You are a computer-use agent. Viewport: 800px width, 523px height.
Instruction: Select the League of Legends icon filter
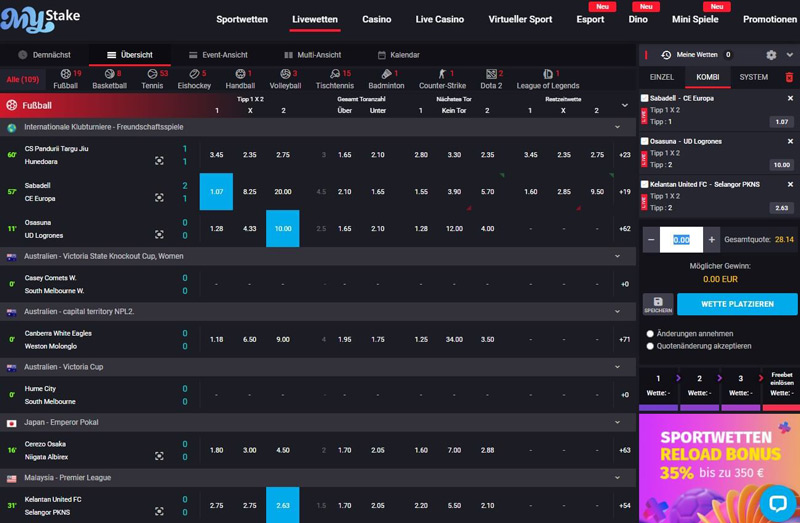547,79
